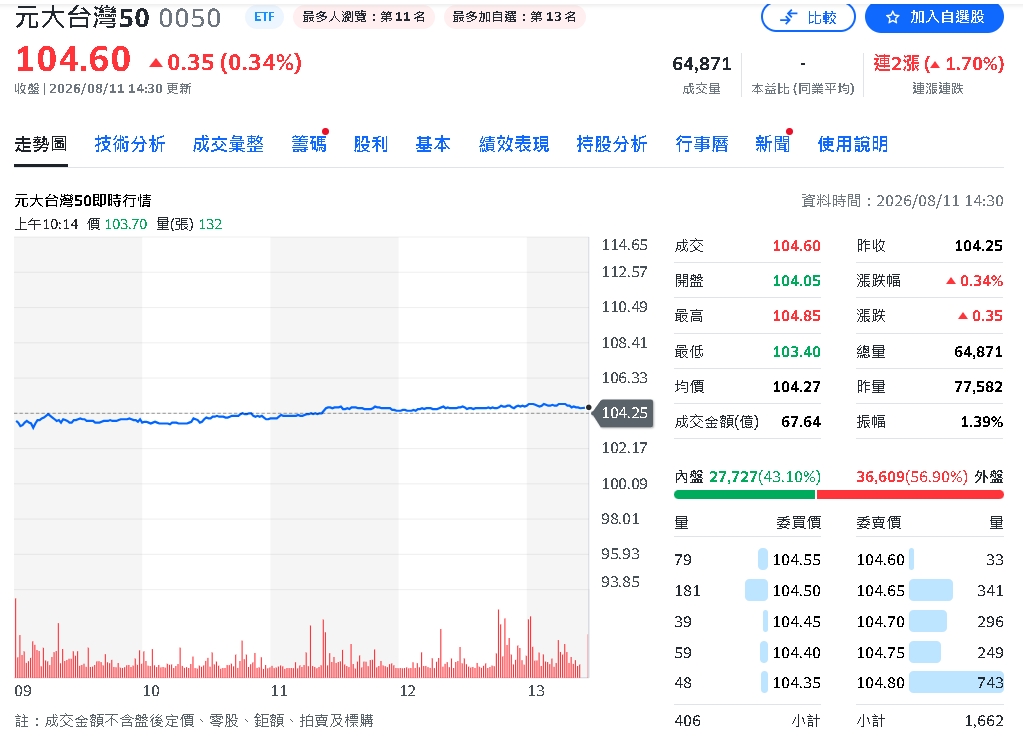Click the 內盤 27,727 (43.10%) figure
Image resolution: width=1023 pixels, height=755 pixels.
(x=765, y=477)
